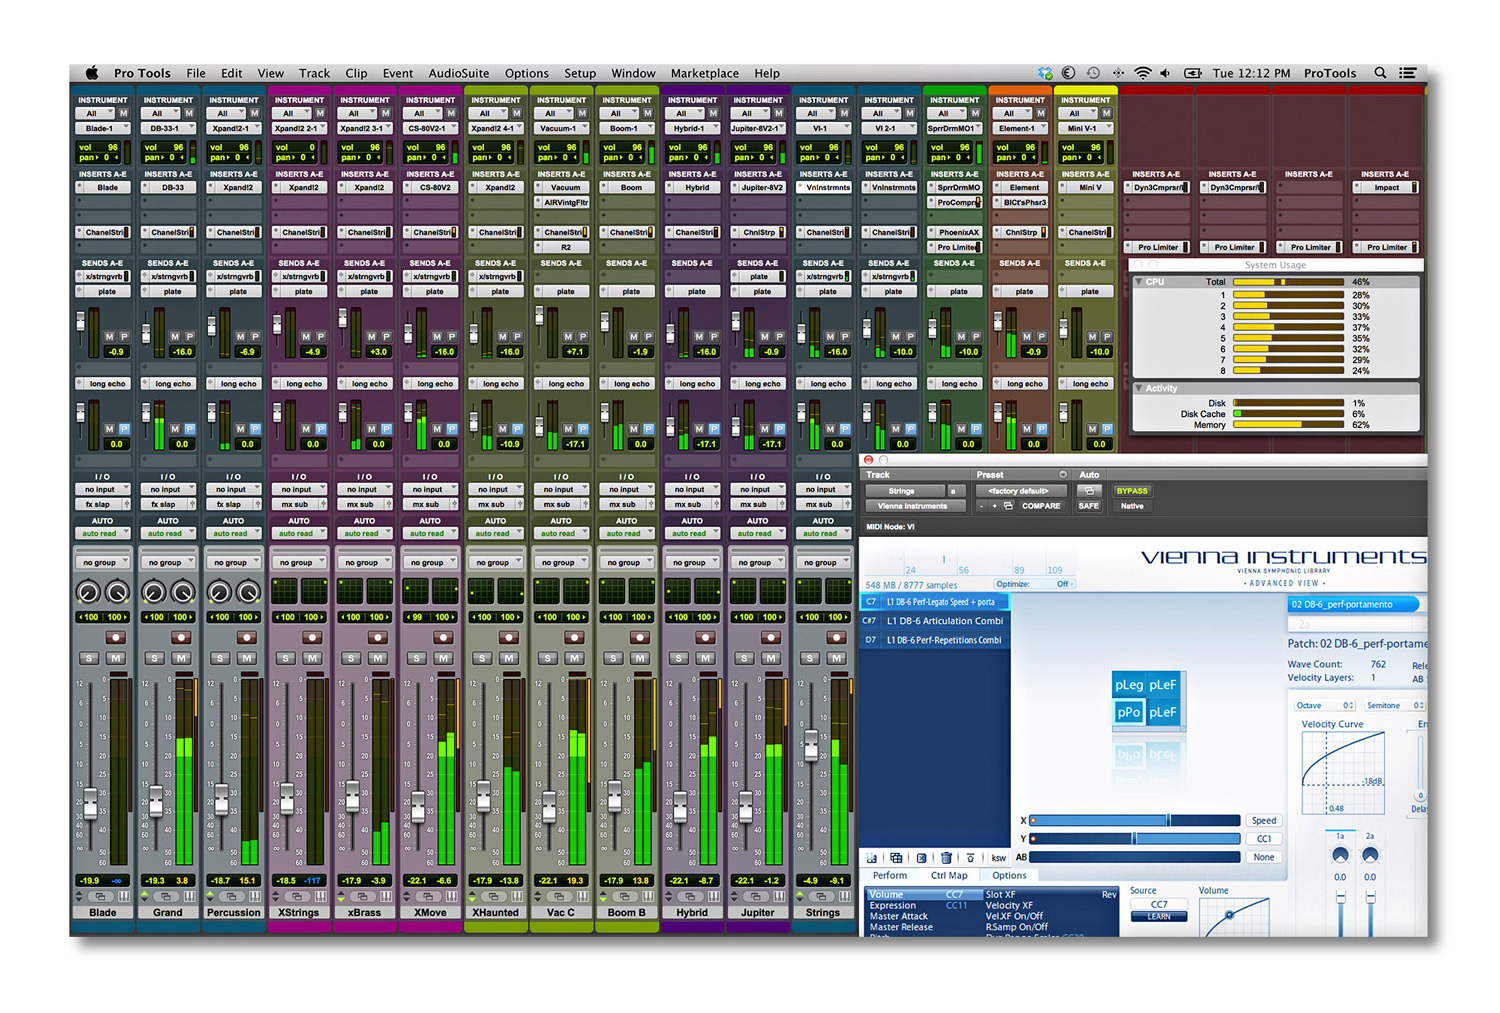Click the Blade track volume fader
Viewport: 1500px width, 1013px height.
click(x=90, y=802)
